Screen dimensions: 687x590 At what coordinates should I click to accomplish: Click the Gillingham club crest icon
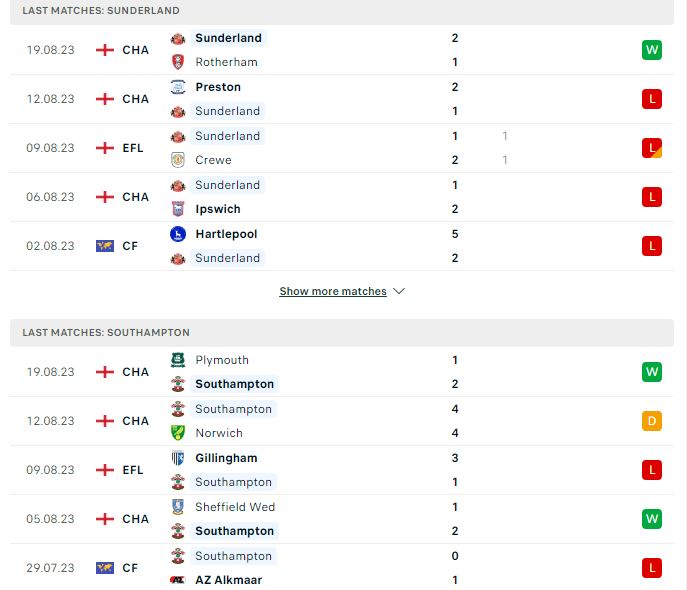(178, 458)
